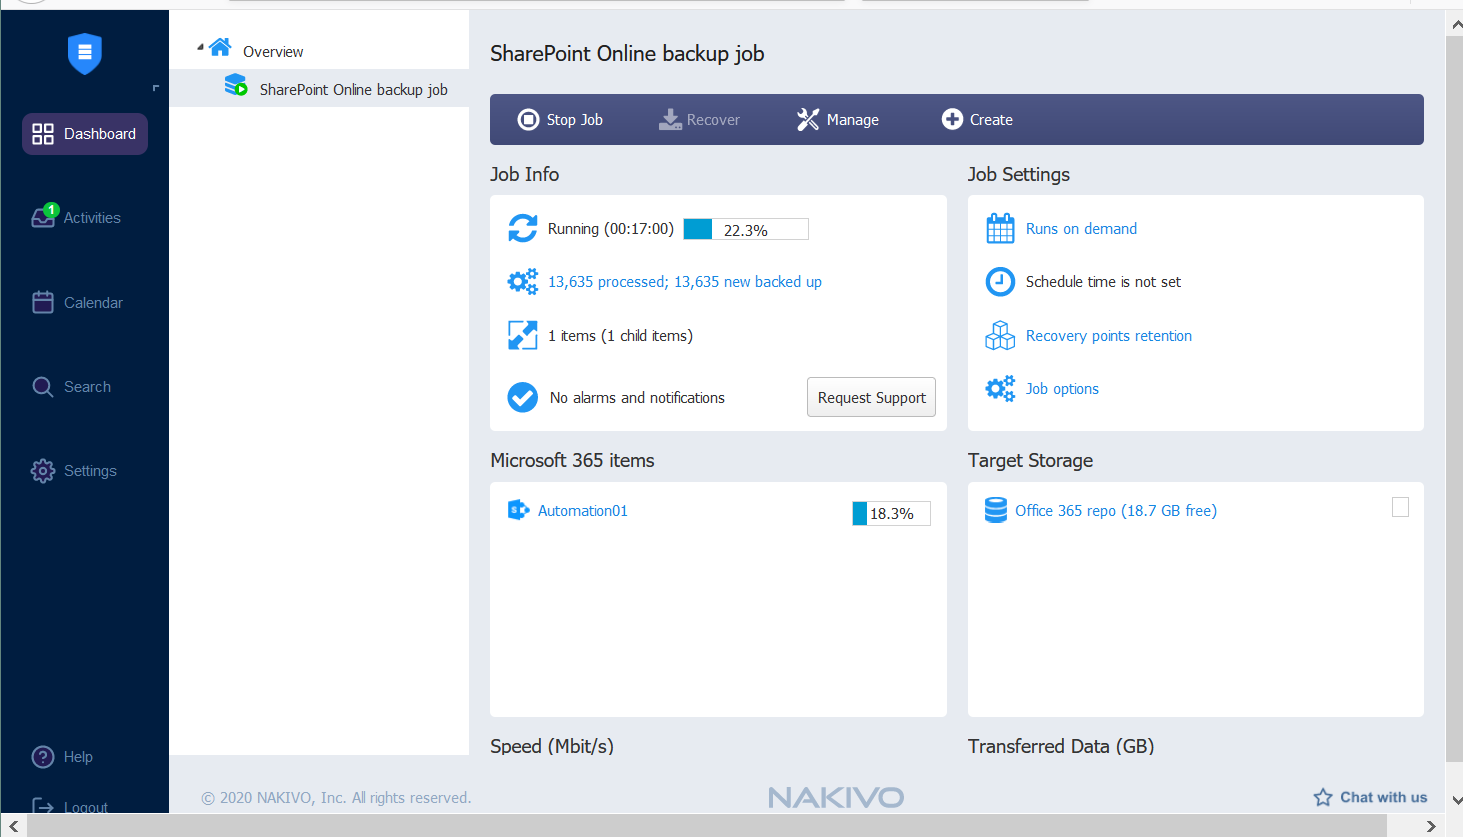Click the Chat with us link
The width and height of the screenshot is (1463, 837).
(1384, 797)
